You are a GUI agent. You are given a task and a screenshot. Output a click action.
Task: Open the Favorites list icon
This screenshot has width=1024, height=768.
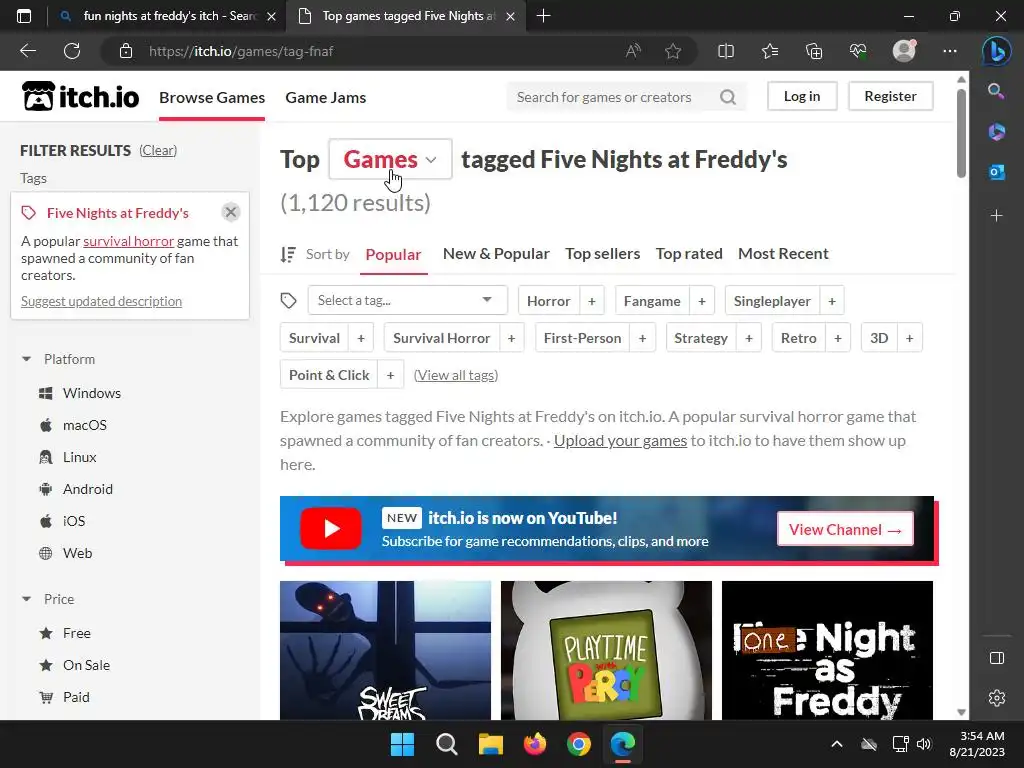click(770, 51)
